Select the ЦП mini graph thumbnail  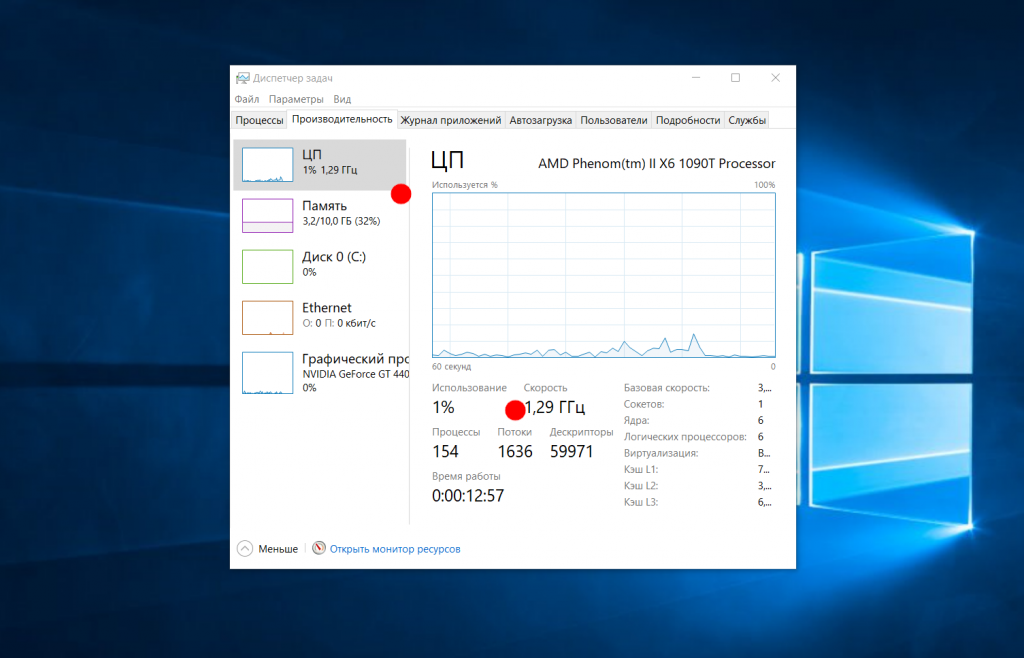[267, 165]
